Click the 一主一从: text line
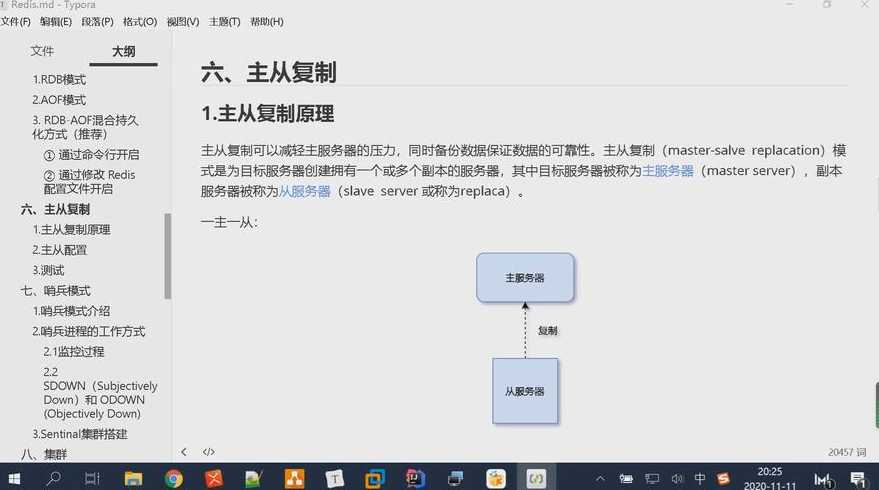 [x=230, y=223]
